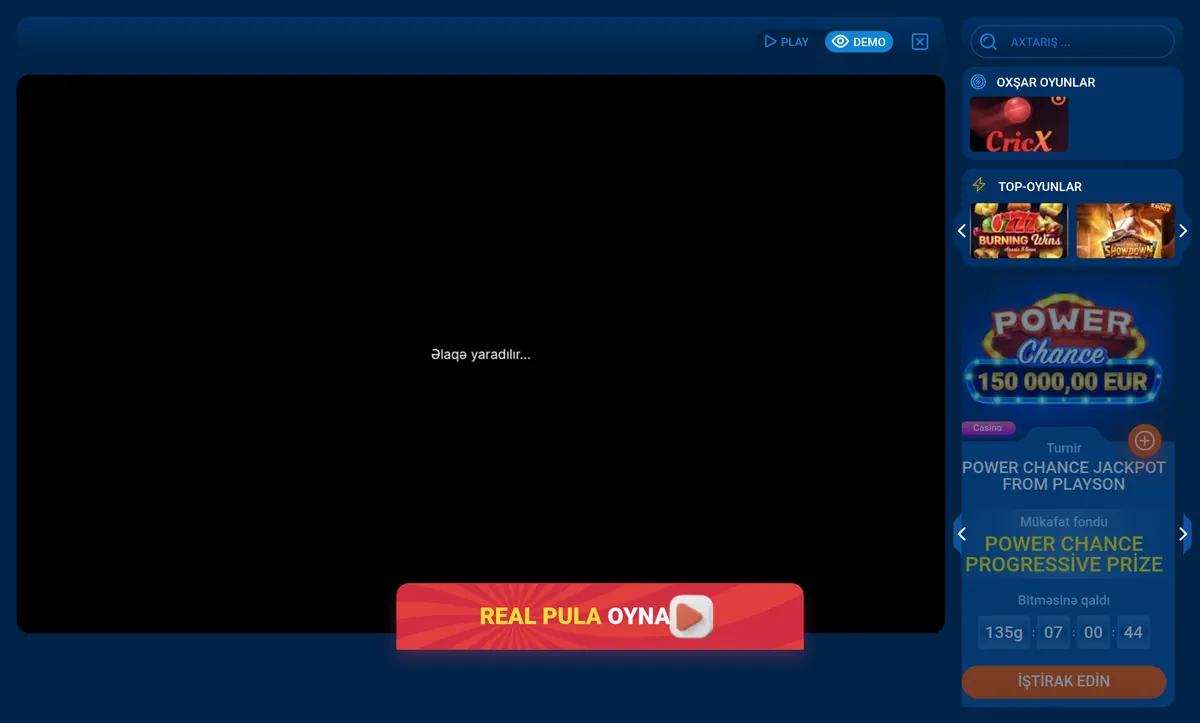Click the 135g countdown days box
The image size is (1200, 723).
pos(1004,632)
